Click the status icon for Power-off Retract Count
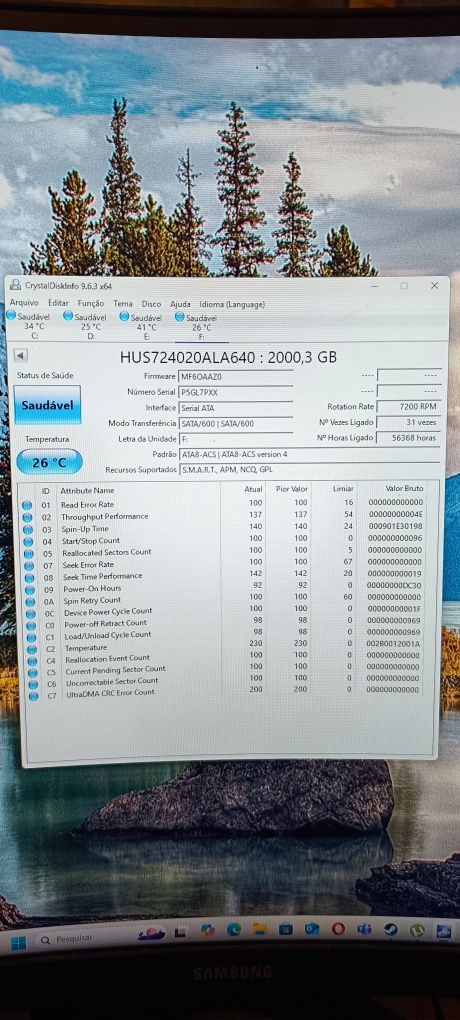 click(31, 625)
